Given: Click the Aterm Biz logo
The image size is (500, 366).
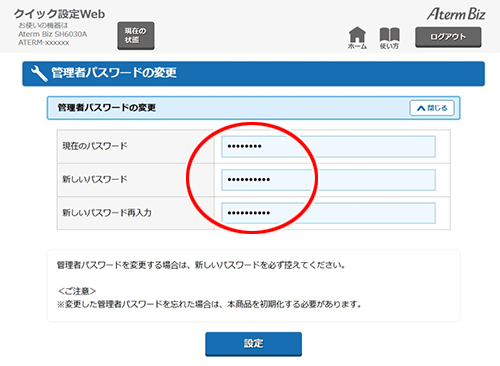Looking at the screenshot, I should (x=456, y=14).
